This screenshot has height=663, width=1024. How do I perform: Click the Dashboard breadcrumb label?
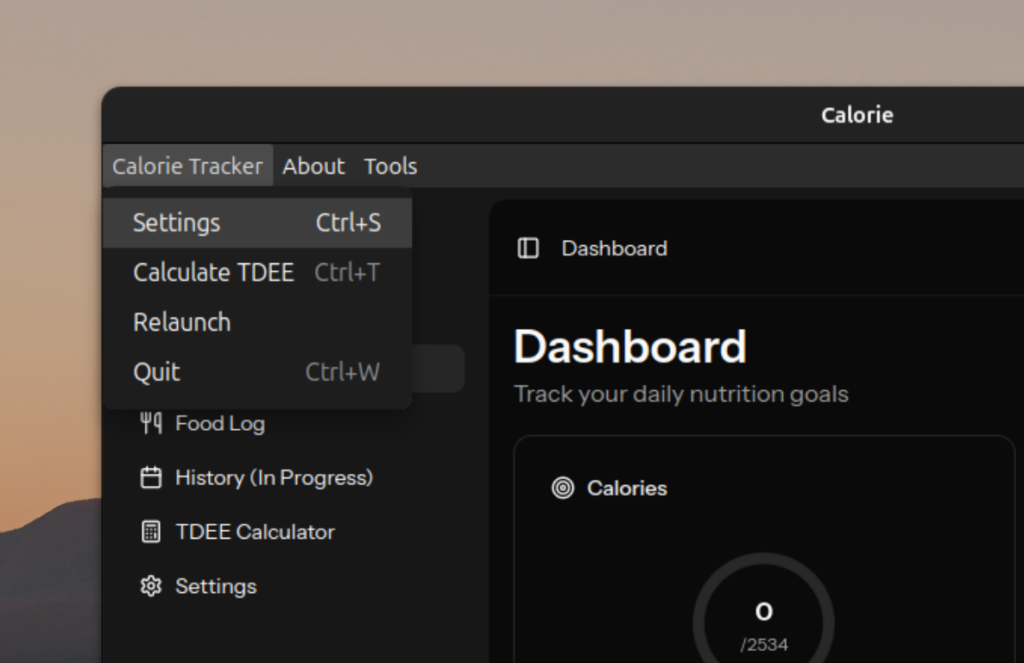tap(614, 248)
